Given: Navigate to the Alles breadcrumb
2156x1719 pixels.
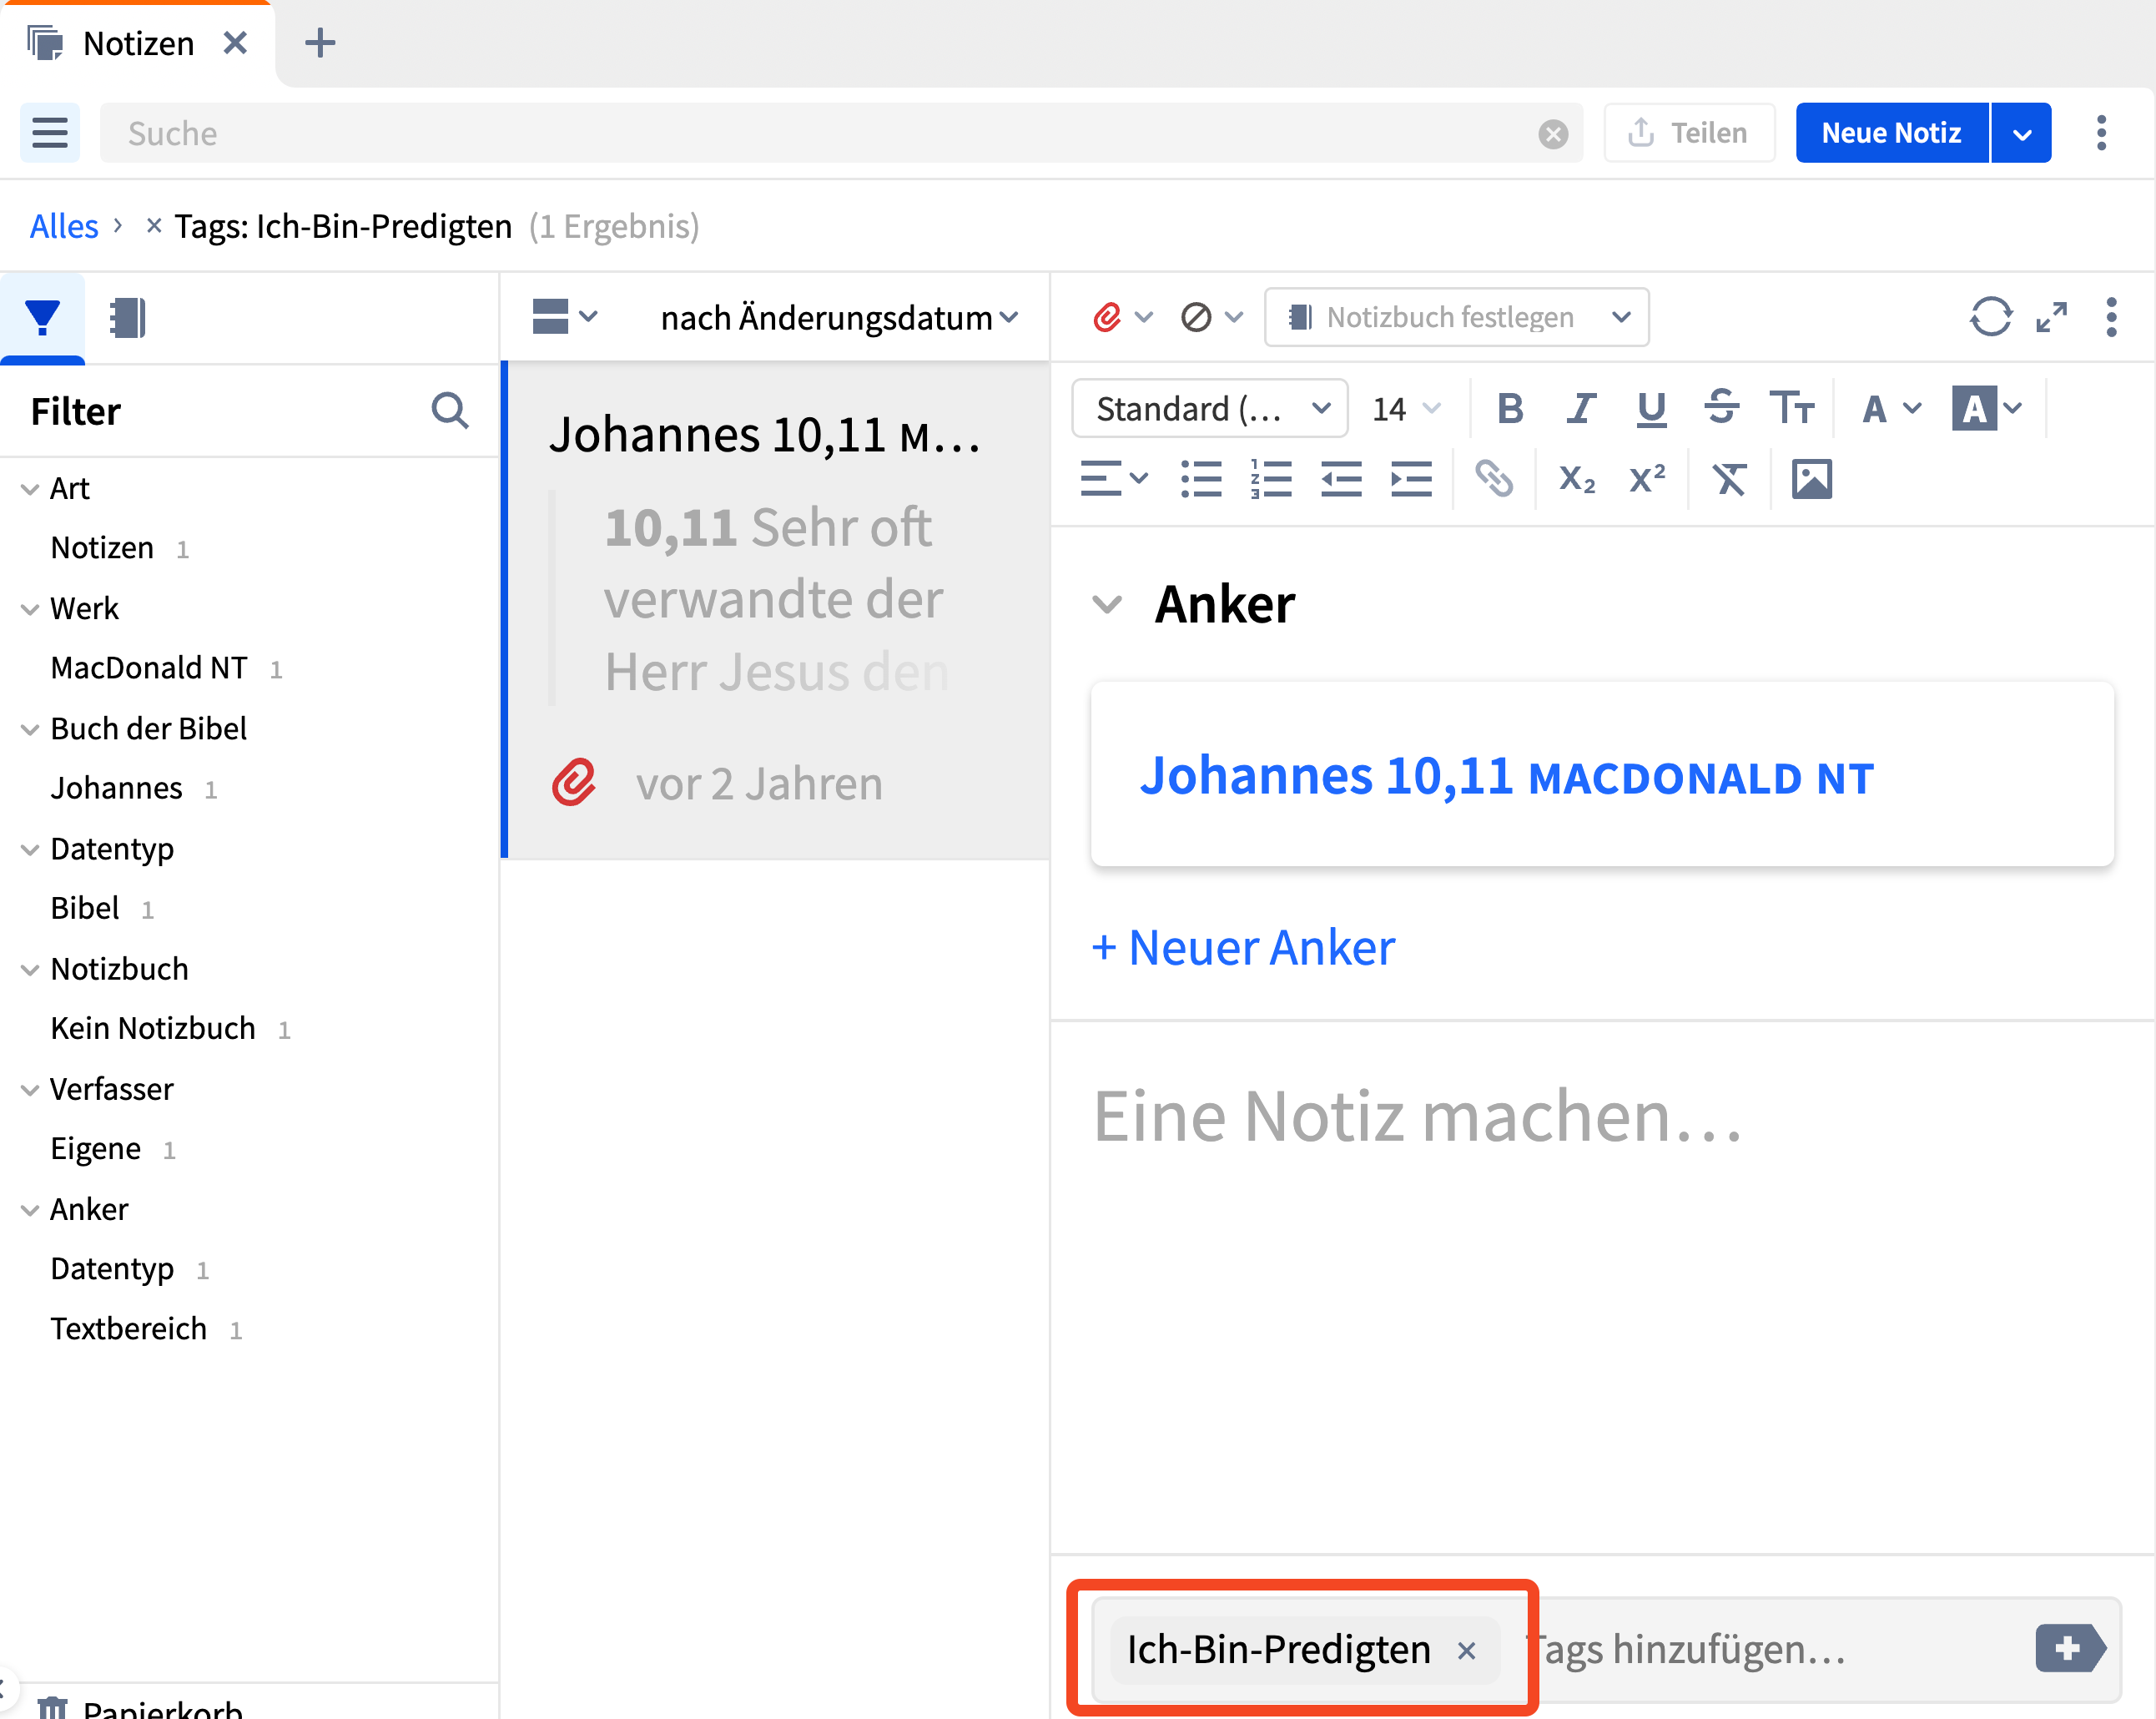Looking at the screenshot, I should (x=64, y=226).
